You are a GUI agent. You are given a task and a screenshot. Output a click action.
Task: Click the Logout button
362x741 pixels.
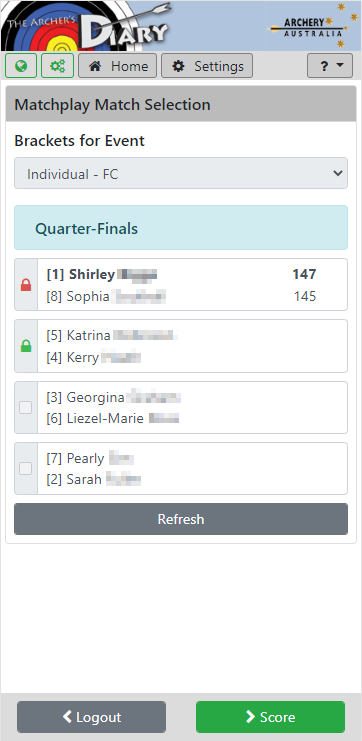(92, 717)
